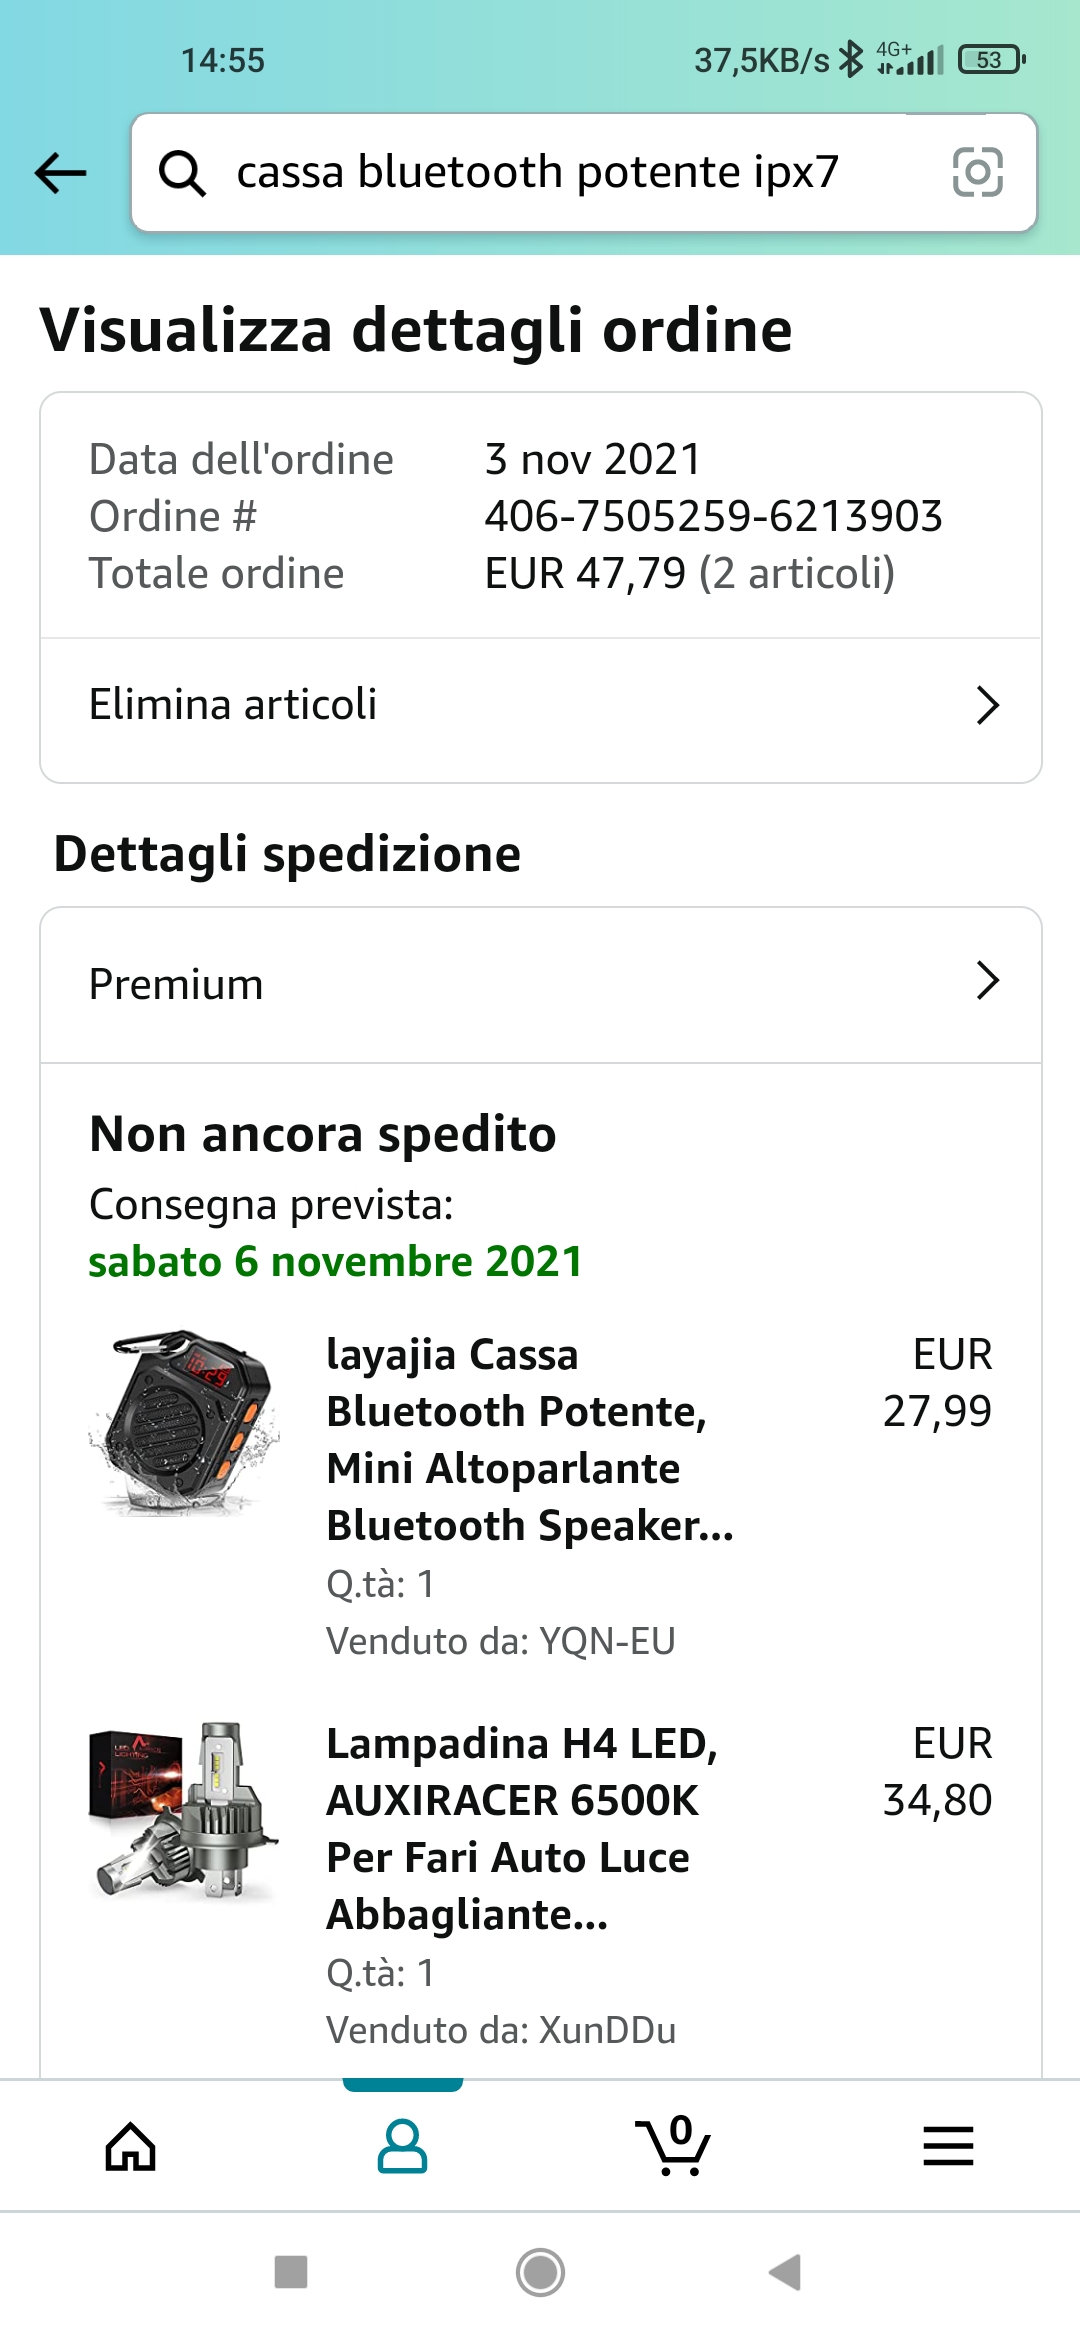This screenshot has height=2340, width=1080.
Task: Open the hamburger menu icon
Action: pos(947,2146)
